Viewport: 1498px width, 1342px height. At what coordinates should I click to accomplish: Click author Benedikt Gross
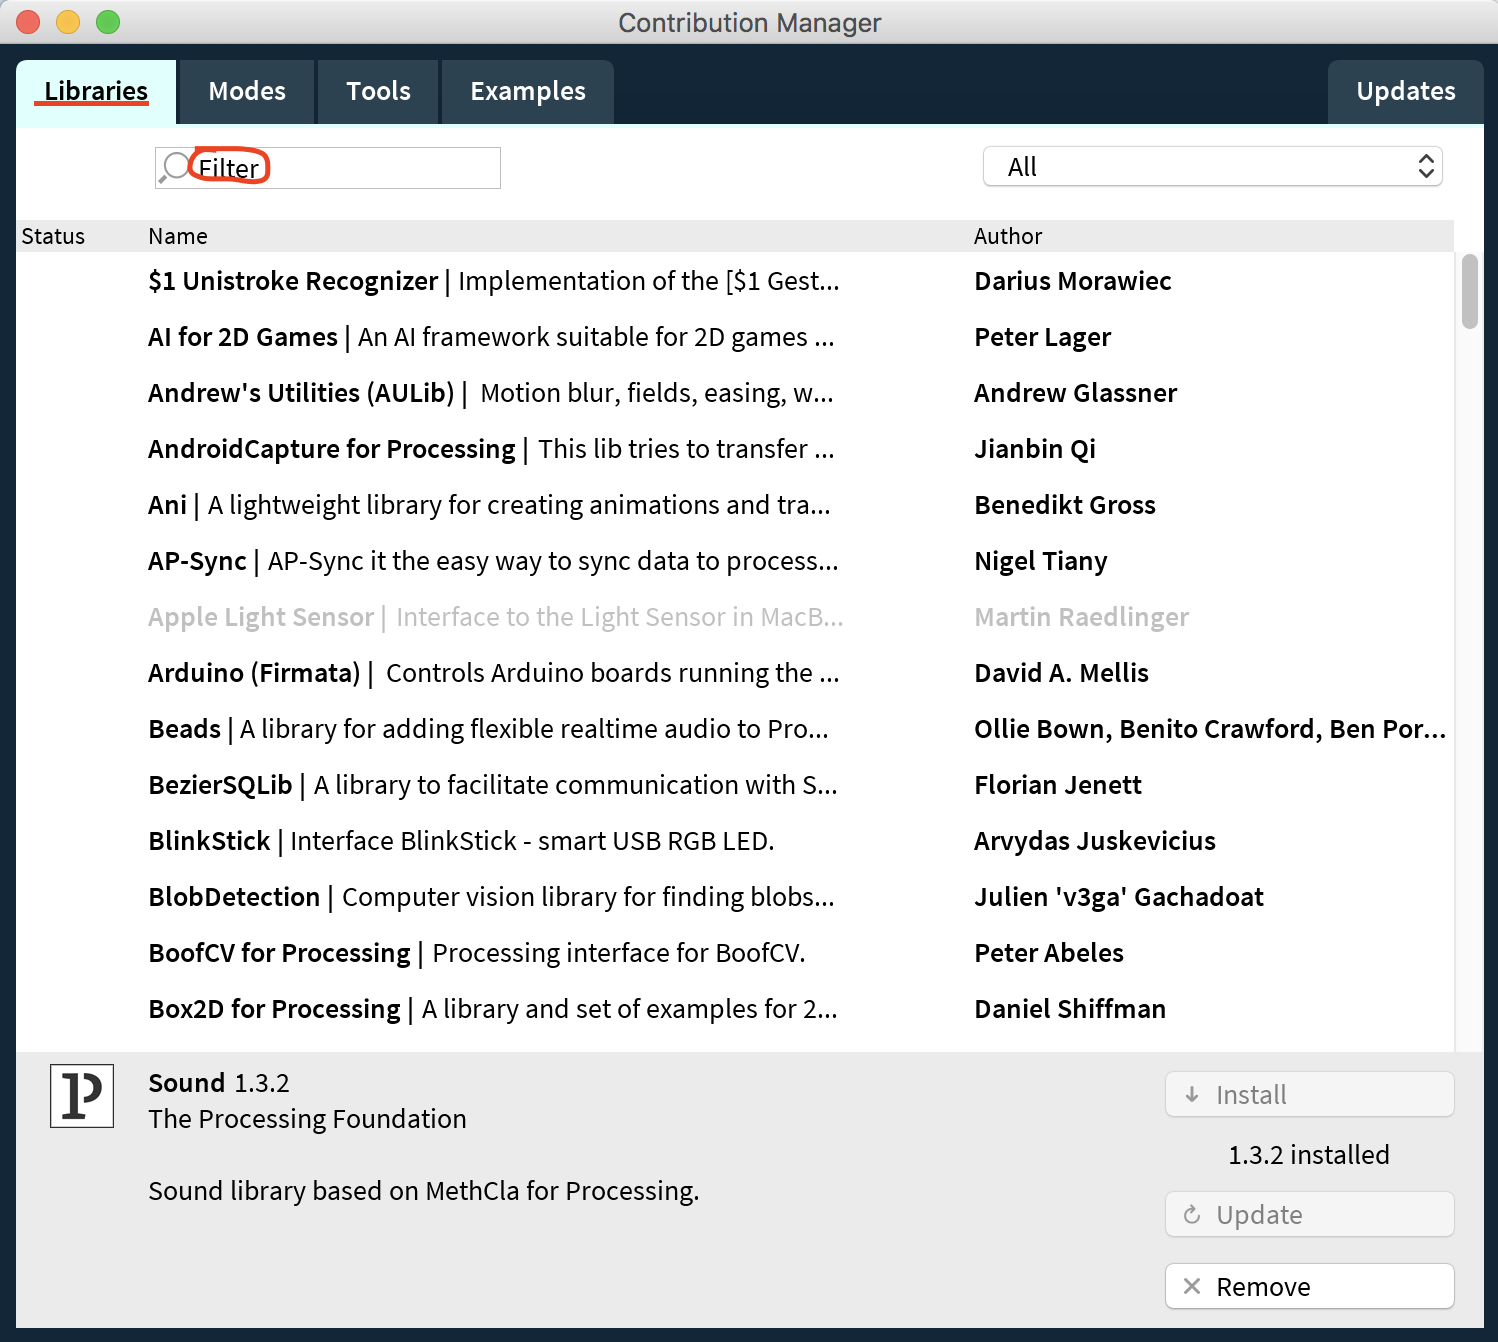1065,505
